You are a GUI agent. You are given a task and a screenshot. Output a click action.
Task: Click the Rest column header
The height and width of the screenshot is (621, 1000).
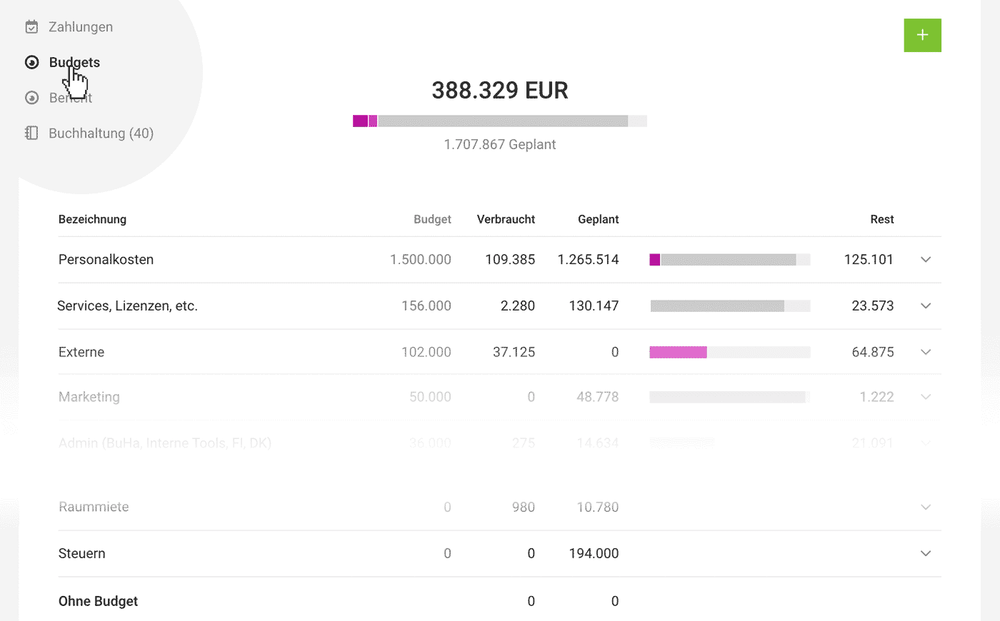882,219
